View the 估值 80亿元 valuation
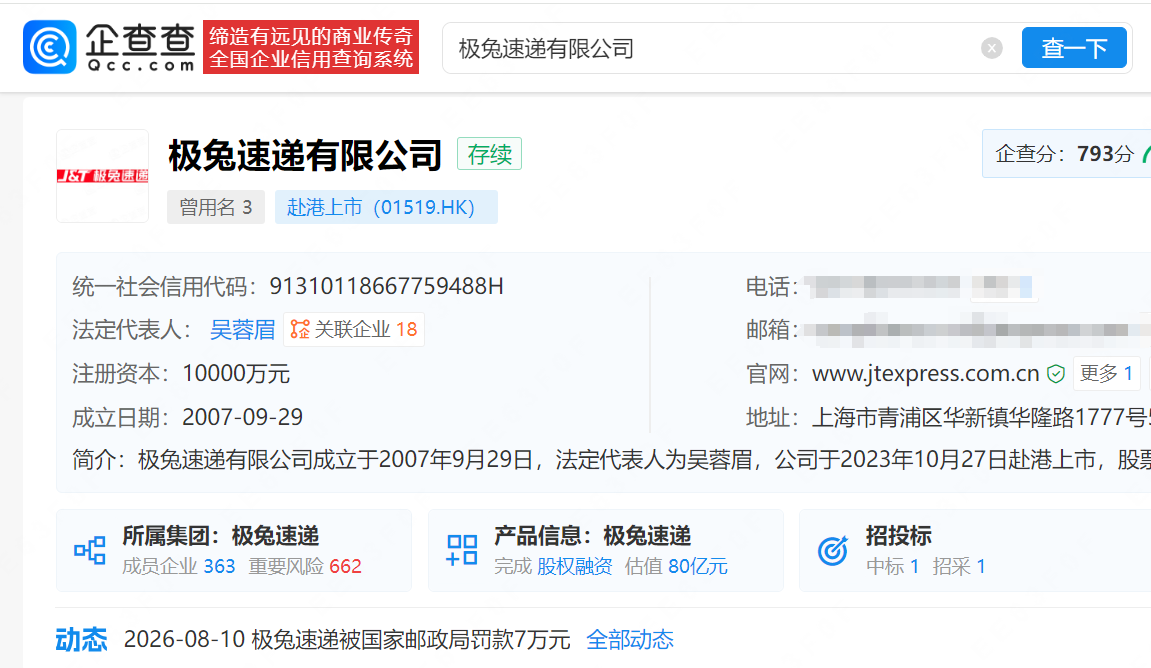This screenshot has width=1151, height=668. pos(676,567)
